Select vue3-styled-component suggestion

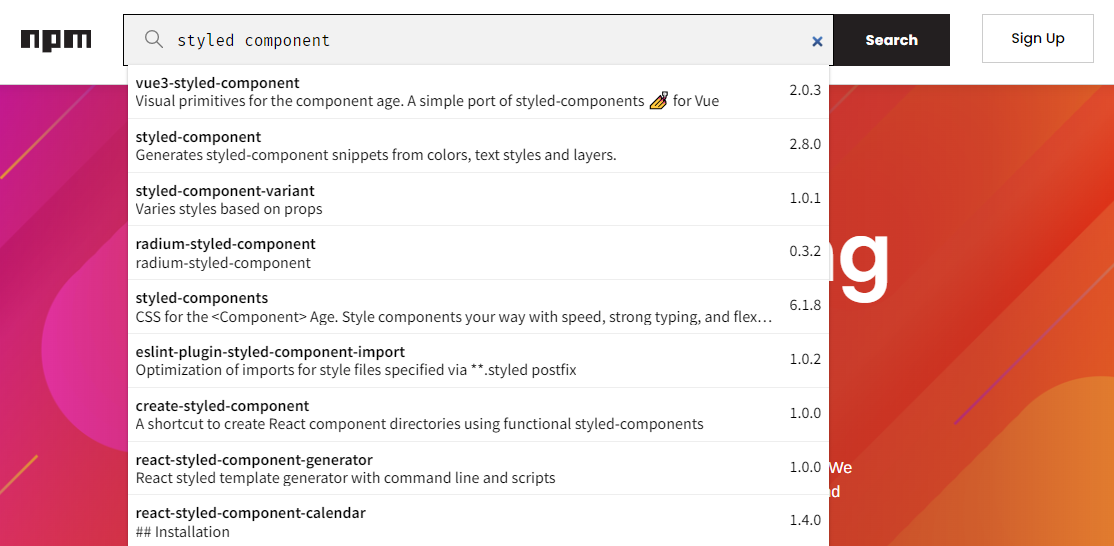pyautogui.click(x=218, y=83)
